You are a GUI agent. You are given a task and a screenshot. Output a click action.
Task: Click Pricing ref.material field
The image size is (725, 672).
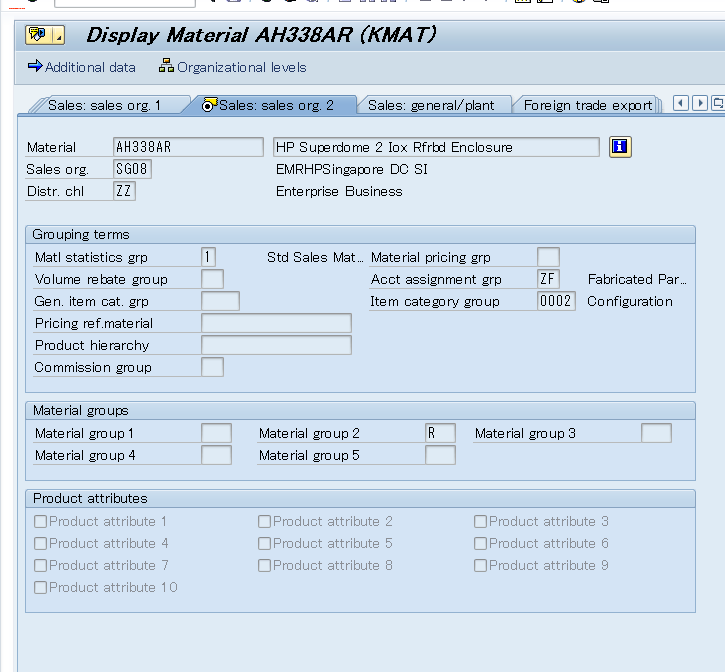click(276, 323)
